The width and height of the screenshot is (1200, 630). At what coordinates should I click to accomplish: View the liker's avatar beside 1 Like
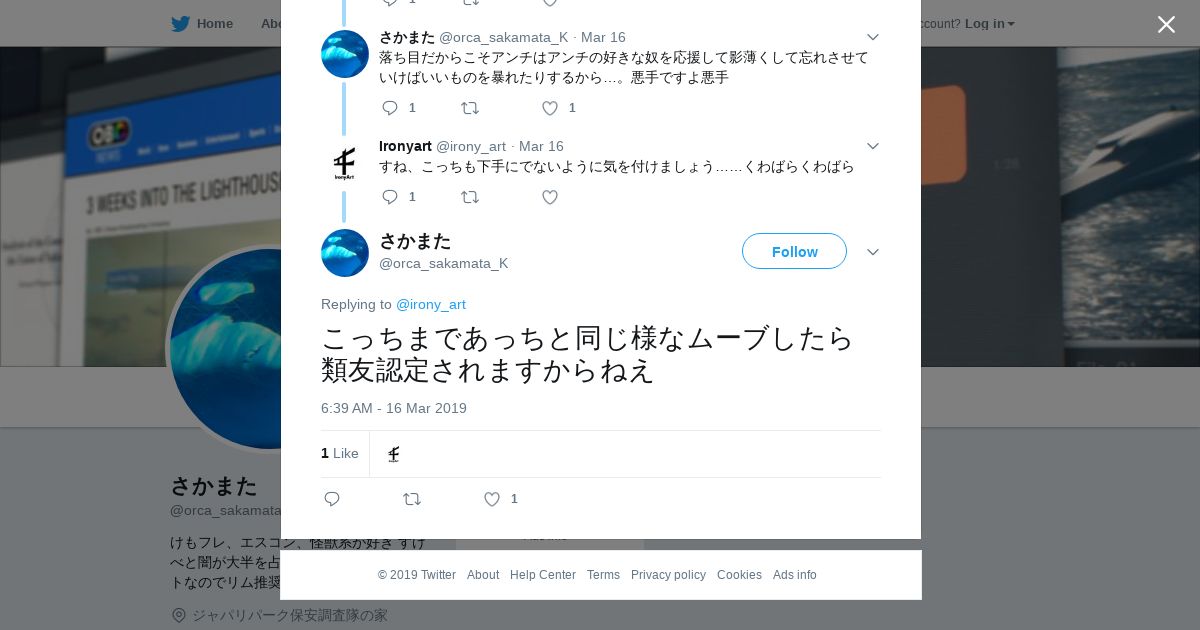[x=394, y=454]
